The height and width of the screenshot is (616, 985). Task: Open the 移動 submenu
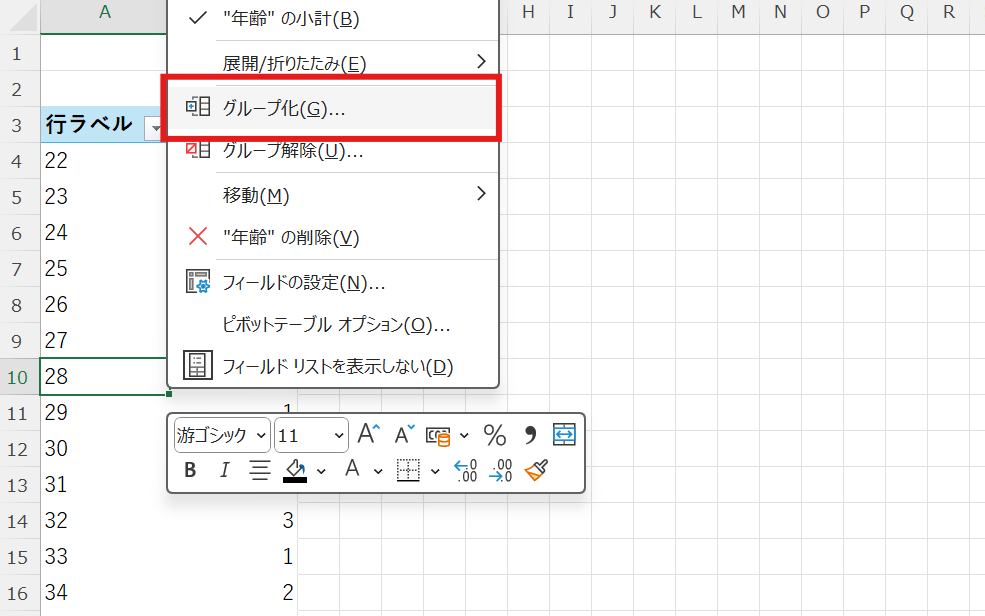[x=300, y=194]
